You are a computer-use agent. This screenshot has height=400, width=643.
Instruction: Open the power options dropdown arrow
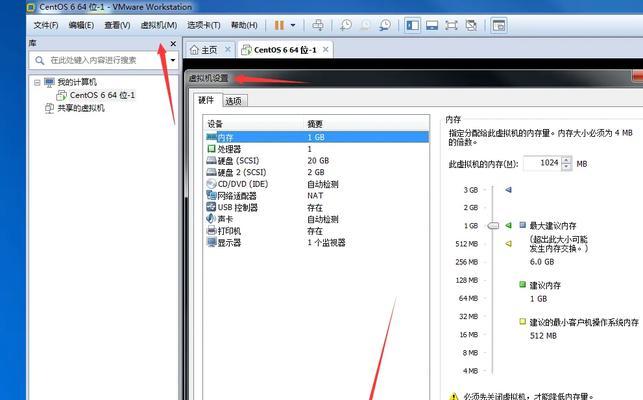click(293, 25)
